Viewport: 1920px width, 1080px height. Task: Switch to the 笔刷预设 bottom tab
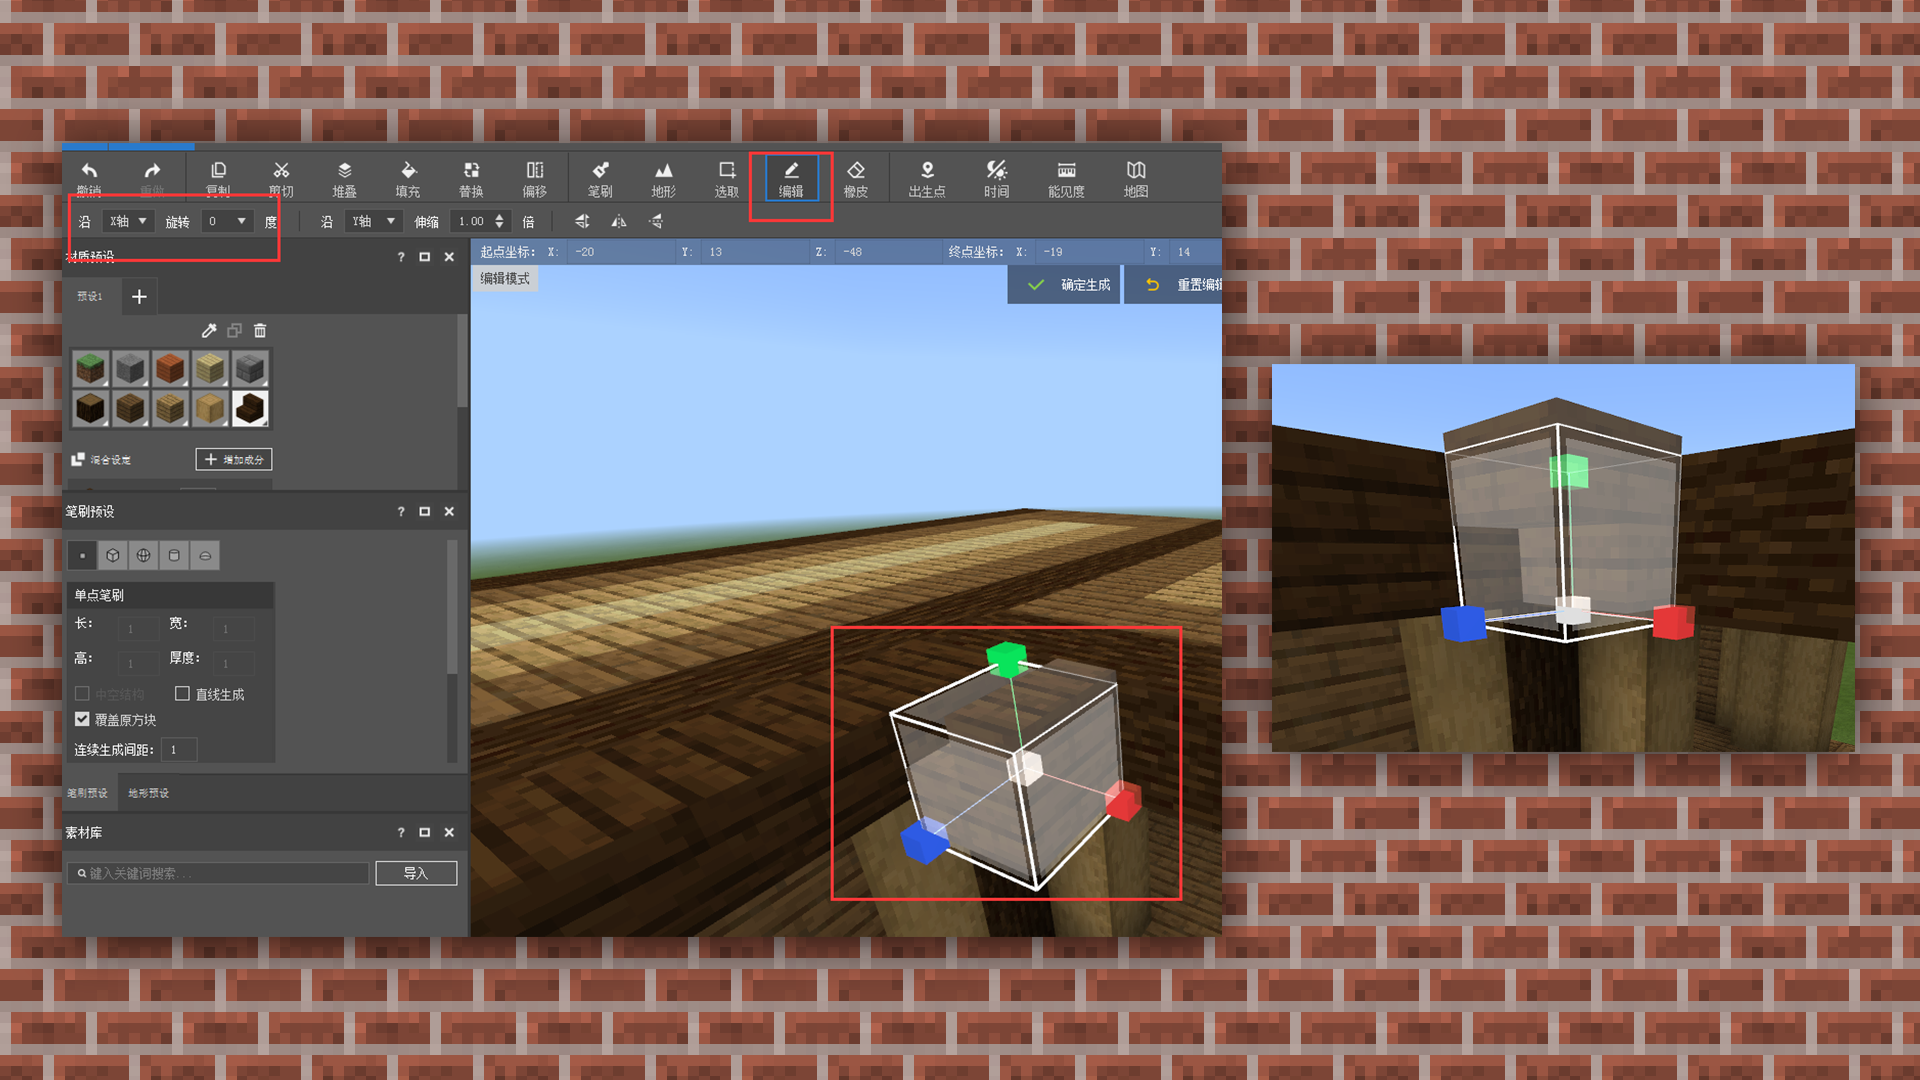[88, 793]
